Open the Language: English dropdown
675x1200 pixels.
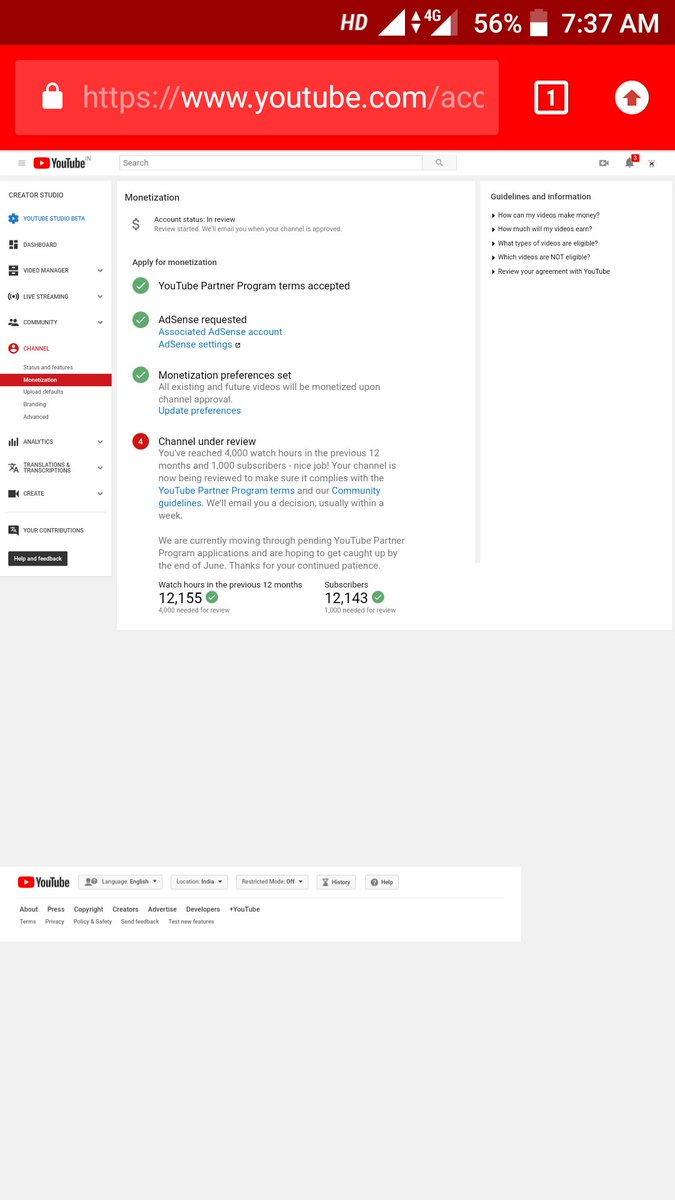(121, 882)
